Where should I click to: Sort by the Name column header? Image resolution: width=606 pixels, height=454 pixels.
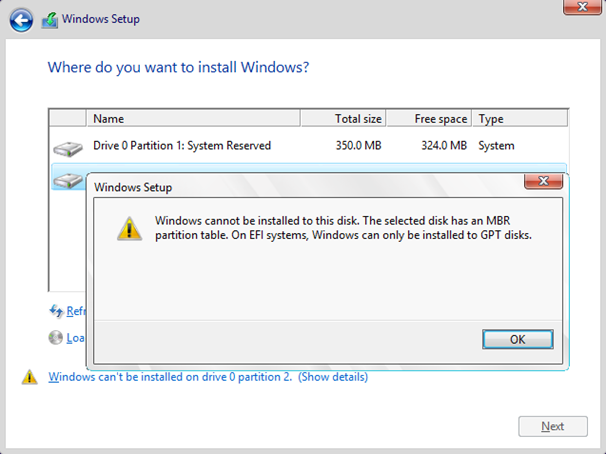193,118
